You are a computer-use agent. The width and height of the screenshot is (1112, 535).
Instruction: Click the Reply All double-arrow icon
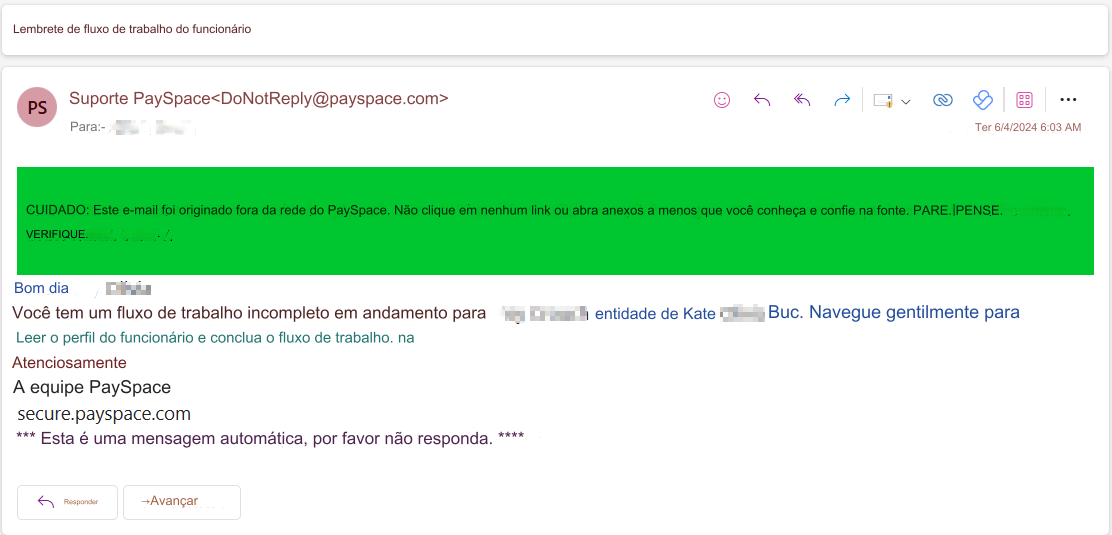tap(801, 100)
